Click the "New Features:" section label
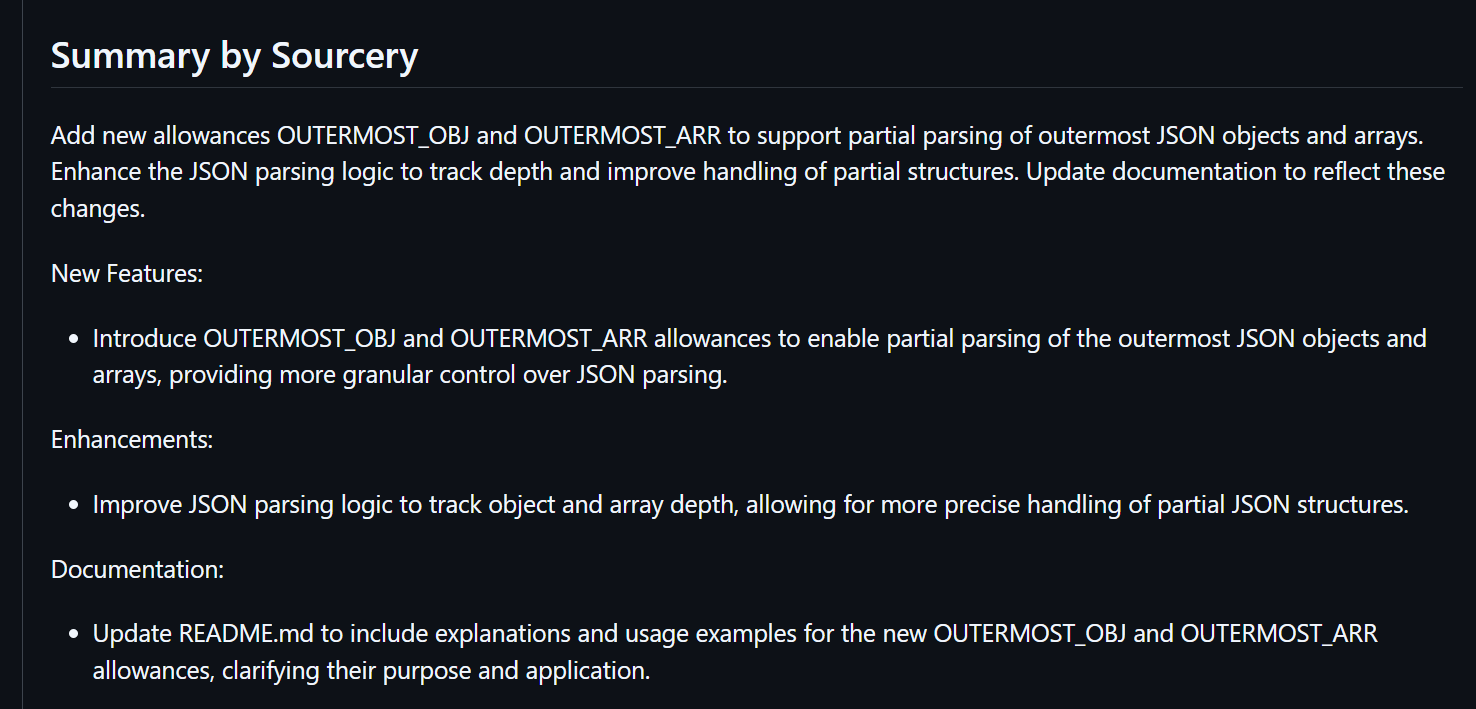 tap(127, 273)
